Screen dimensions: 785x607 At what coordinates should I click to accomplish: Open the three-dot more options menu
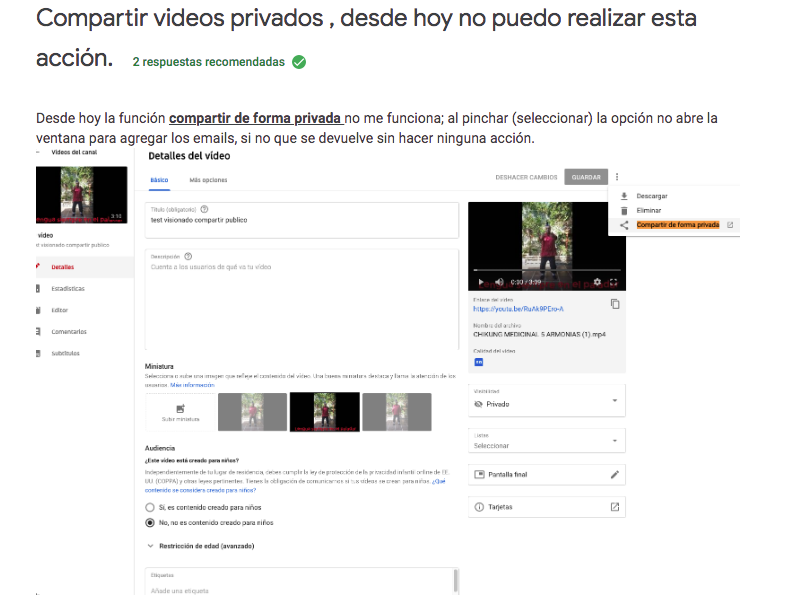click(617, 177)
